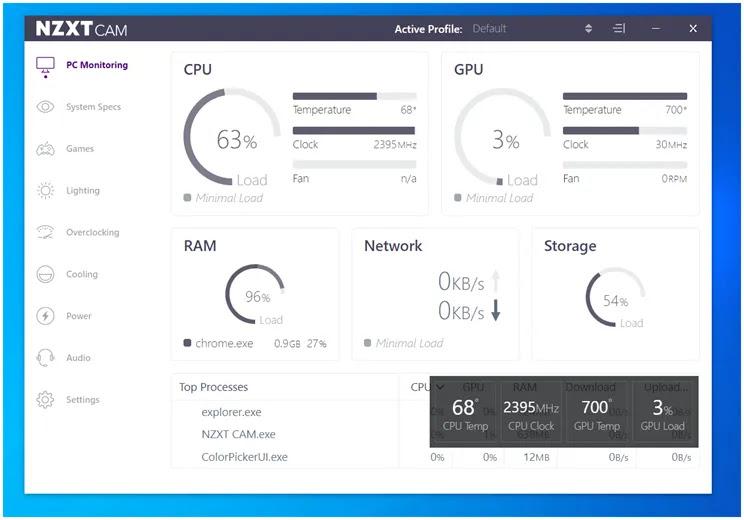This screenshot has height=520, width=744.
Task: Click the CPU Minimal Load label
Action: point(229,198)
